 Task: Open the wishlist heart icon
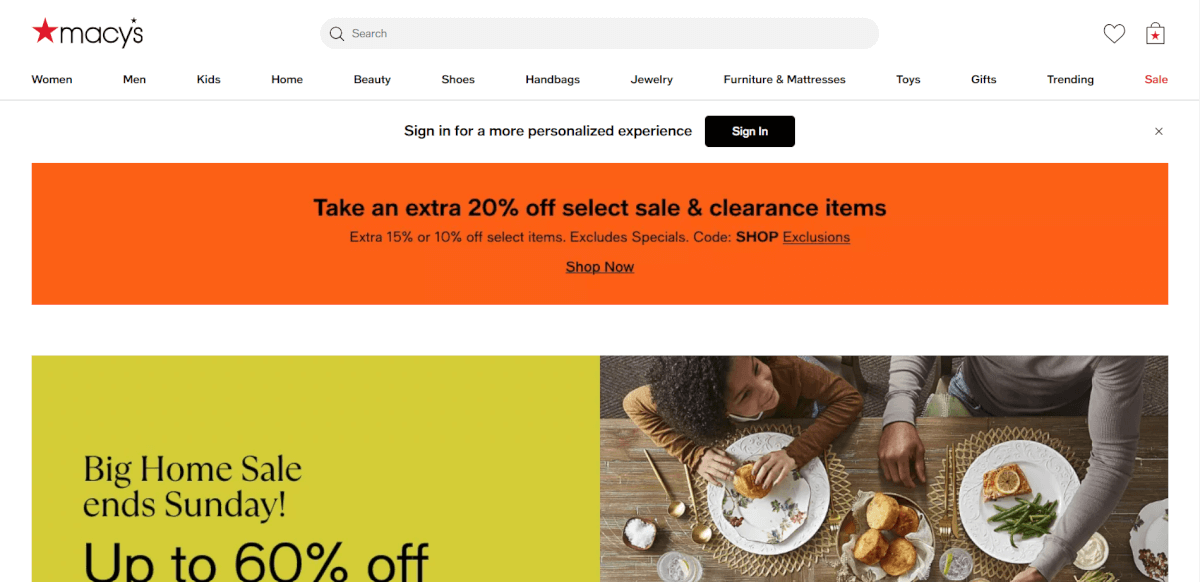point(1114,33)
